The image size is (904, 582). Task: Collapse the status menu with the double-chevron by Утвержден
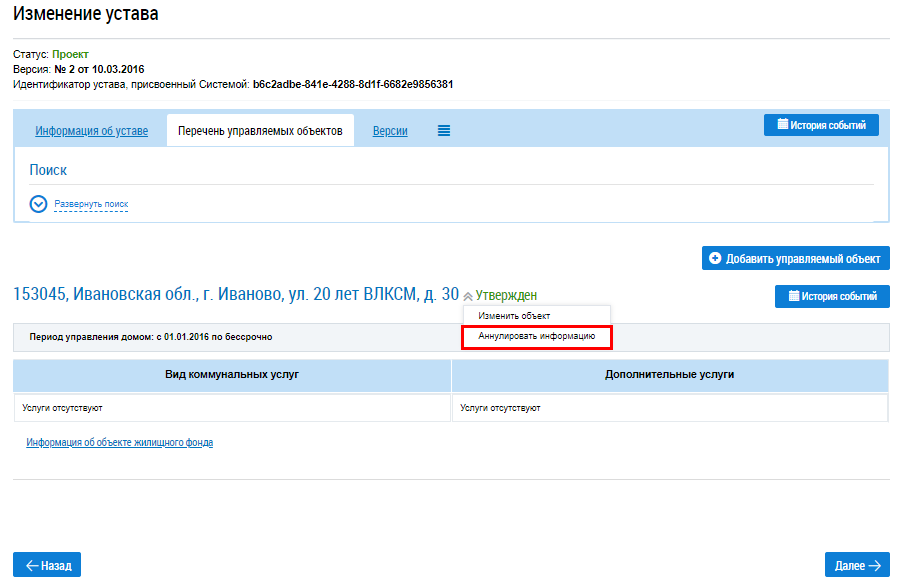click(x=468, y=296)
